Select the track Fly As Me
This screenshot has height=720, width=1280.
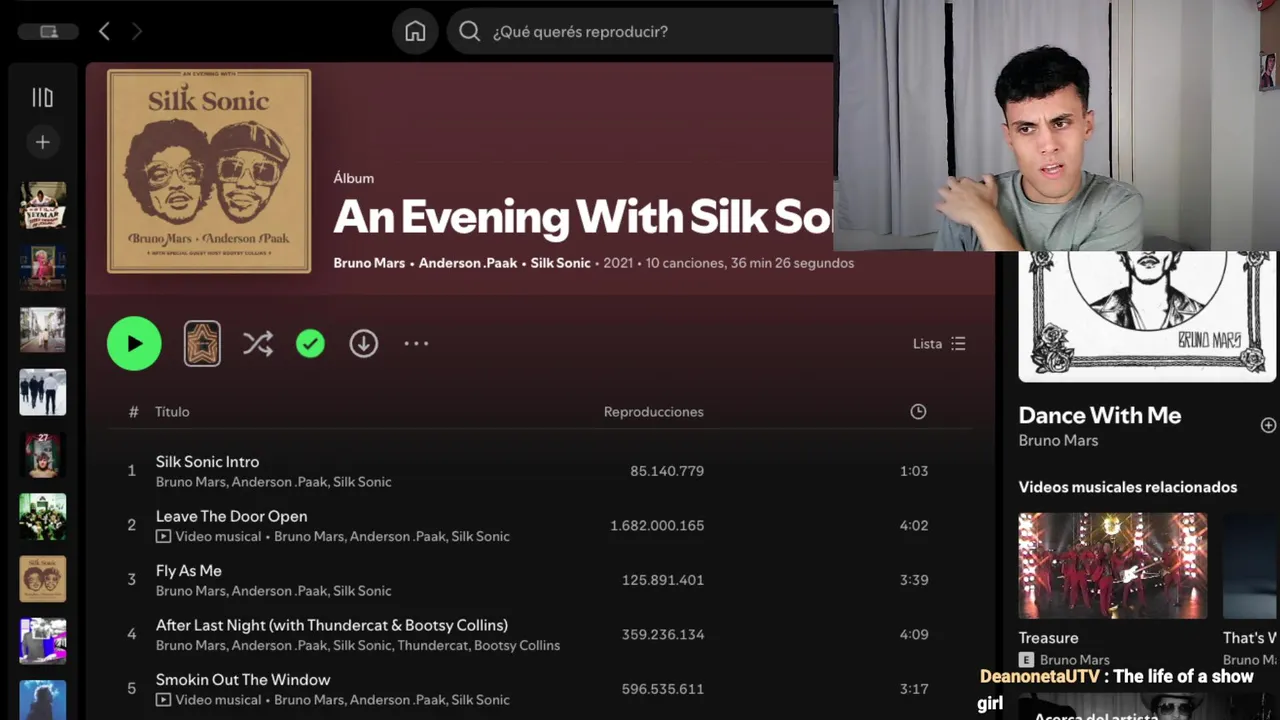coord(188,570)
